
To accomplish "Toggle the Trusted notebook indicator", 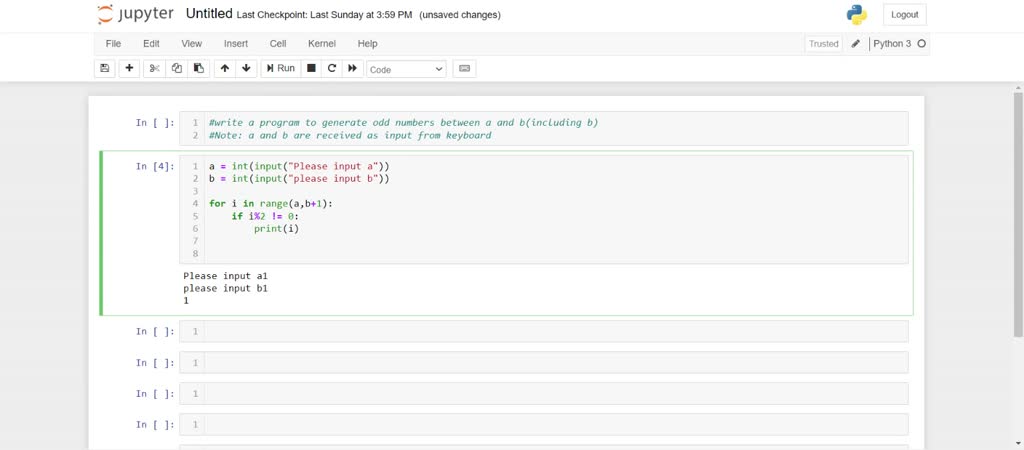I will coord(824,44).
